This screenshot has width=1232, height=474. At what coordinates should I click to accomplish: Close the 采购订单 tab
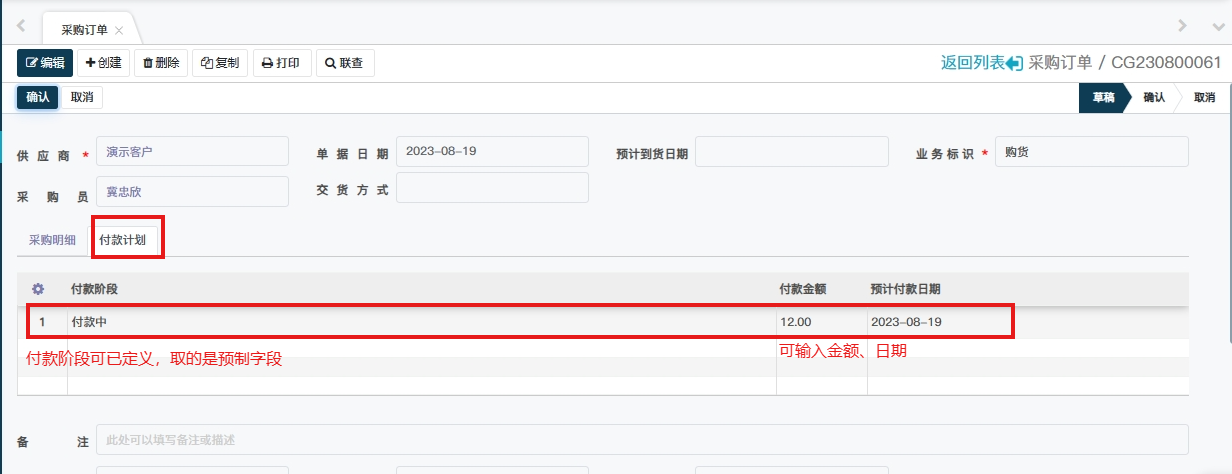tap(119, 30)
